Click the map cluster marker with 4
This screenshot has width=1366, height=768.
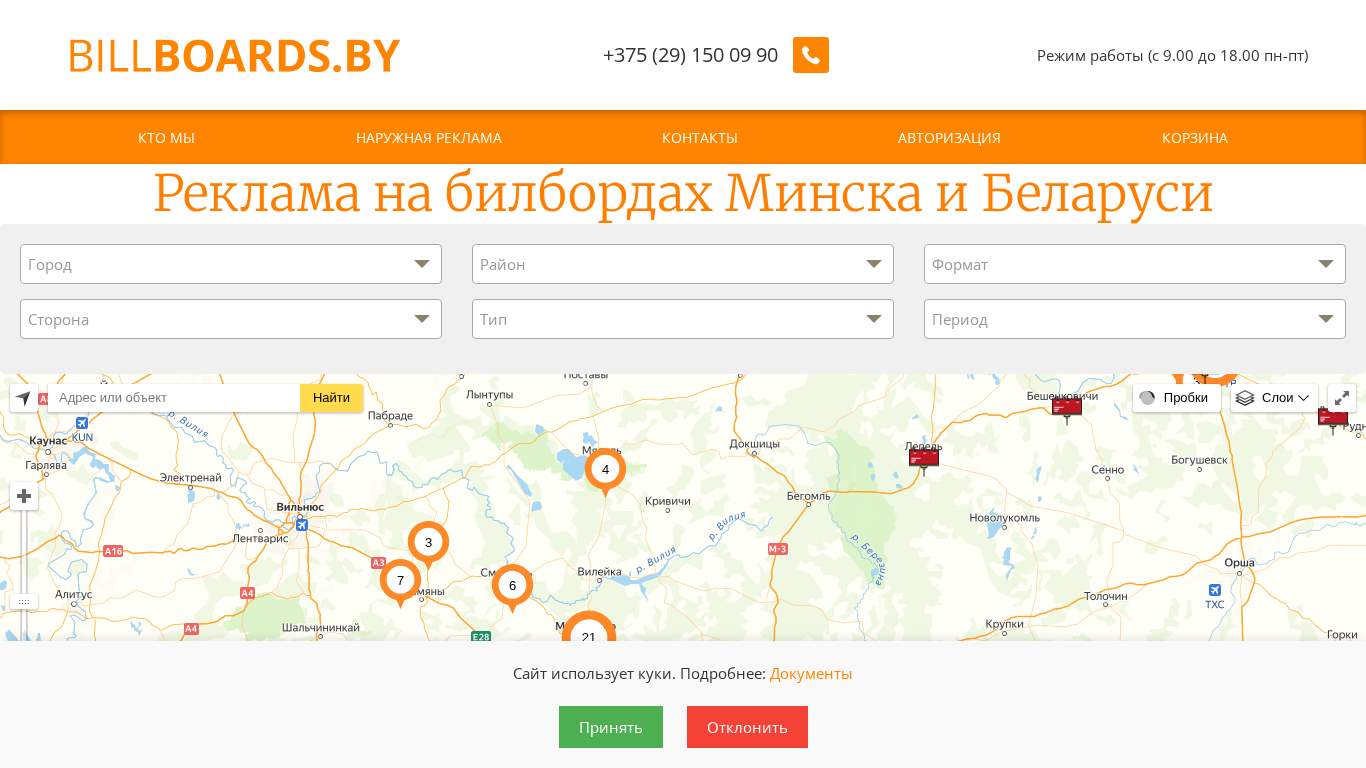point(605,471)
